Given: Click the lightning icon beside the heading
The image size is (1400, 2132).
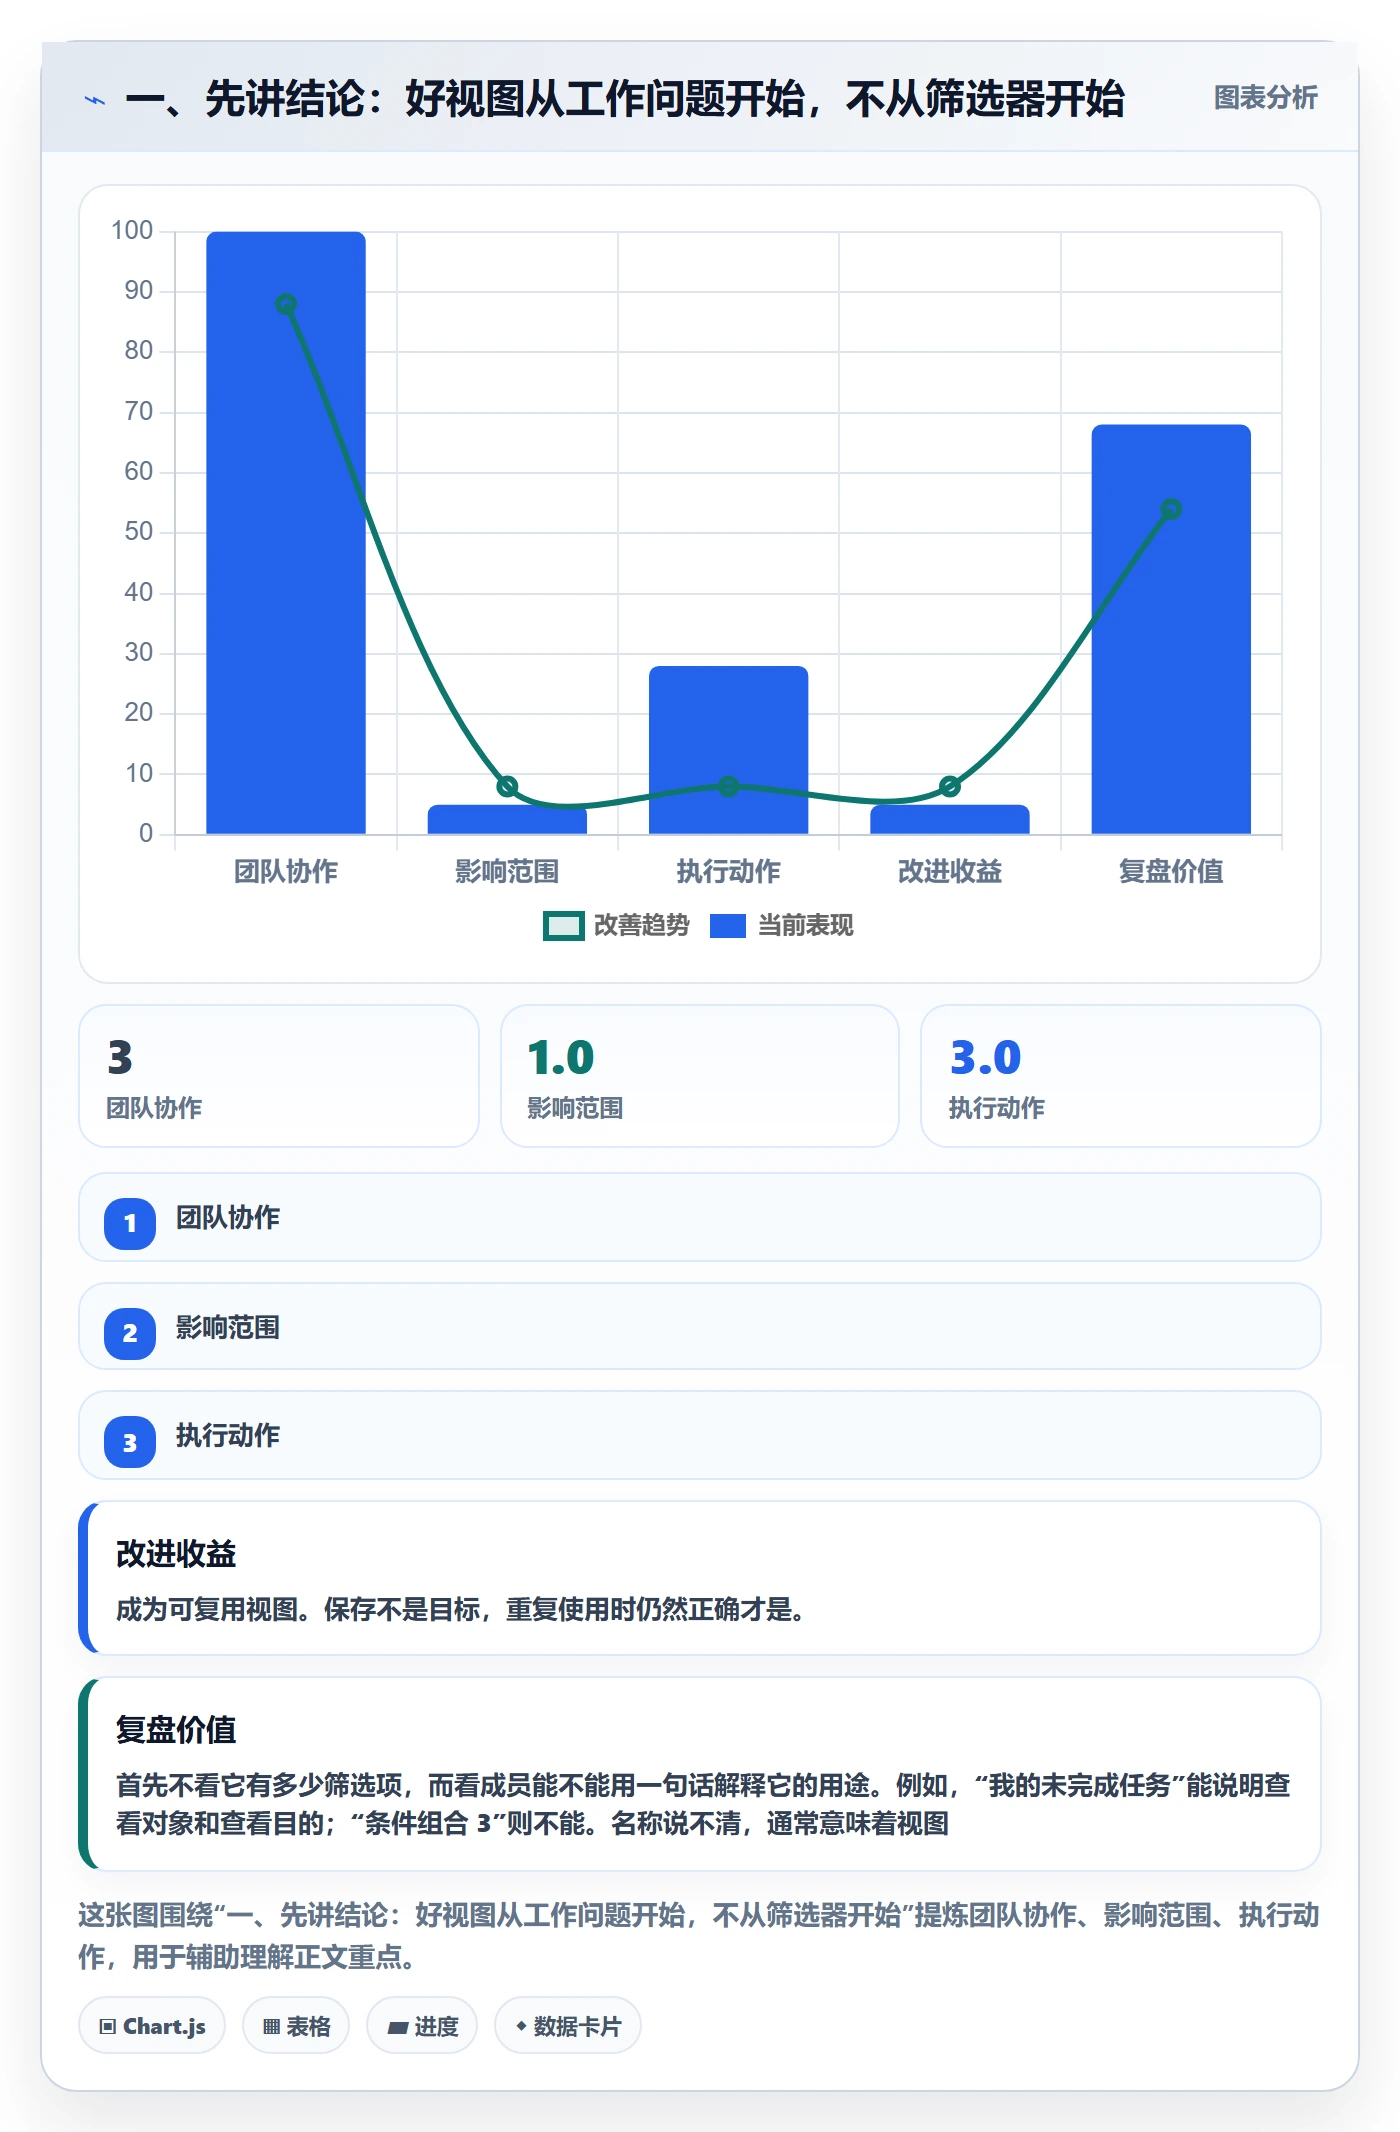Looking at the screenshot, I should click(95, 100).
